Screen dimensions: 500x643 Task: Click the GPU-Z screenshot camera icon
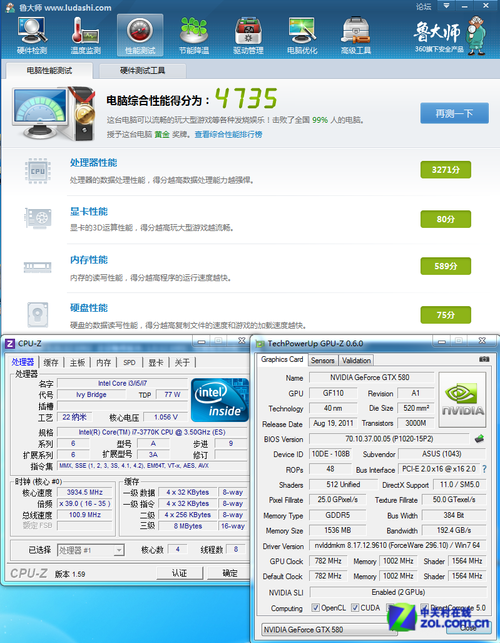tap(484, 359)
